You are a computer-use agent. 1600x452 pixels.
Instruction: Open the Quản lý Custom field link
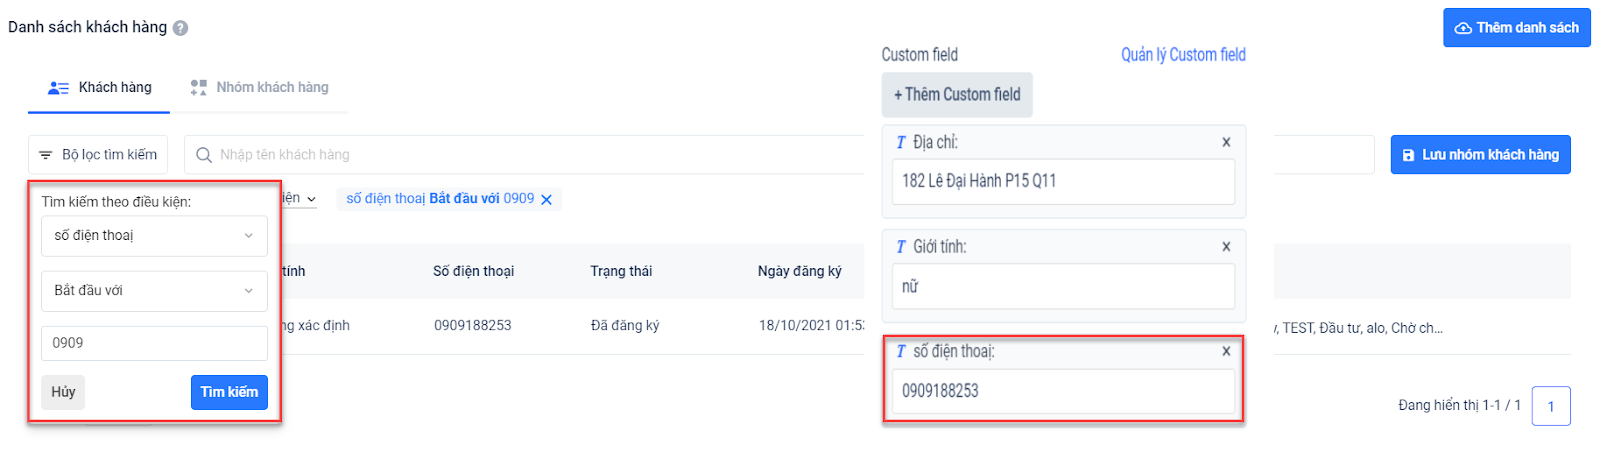coord(1183,55)
